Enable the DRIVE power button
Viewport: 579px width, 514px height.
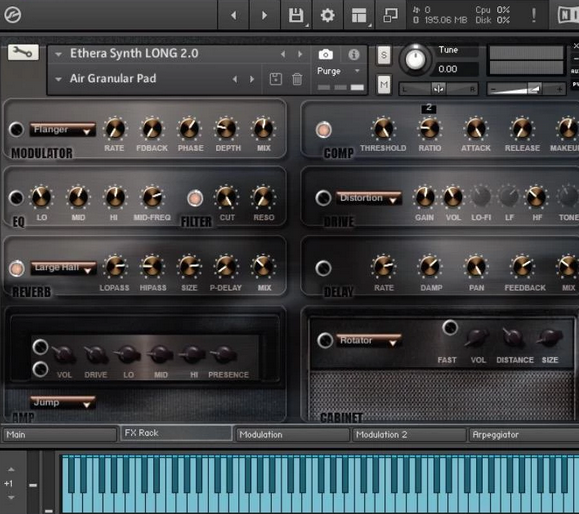(323, 198)
